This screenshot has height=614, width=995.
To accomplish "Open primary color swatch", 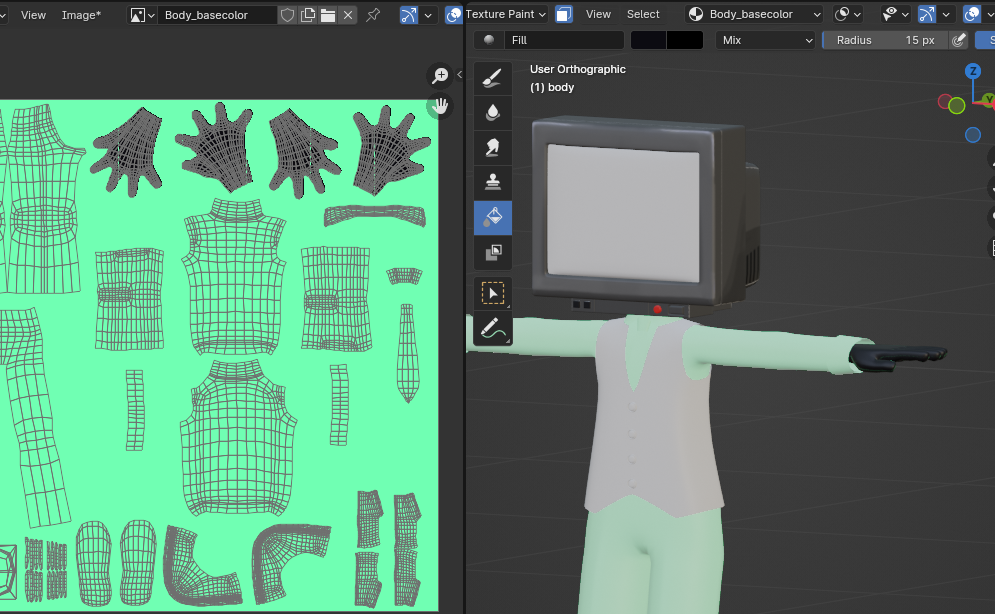I will coord(649,40).
